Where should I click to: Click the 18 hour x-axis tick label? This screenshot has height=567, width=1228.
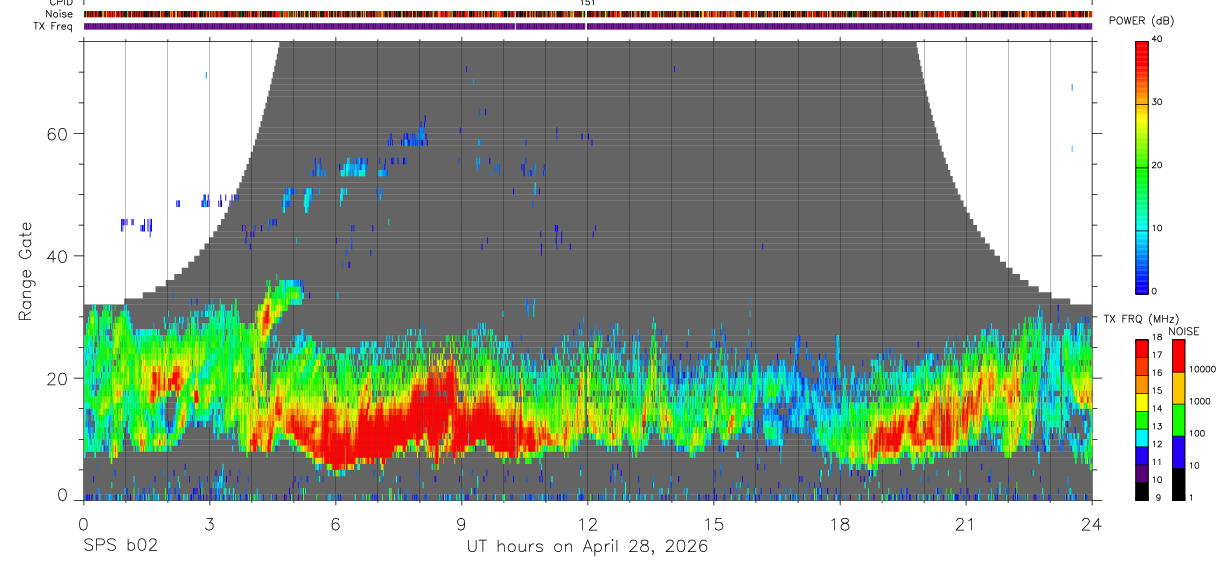(x=840, y=525)
